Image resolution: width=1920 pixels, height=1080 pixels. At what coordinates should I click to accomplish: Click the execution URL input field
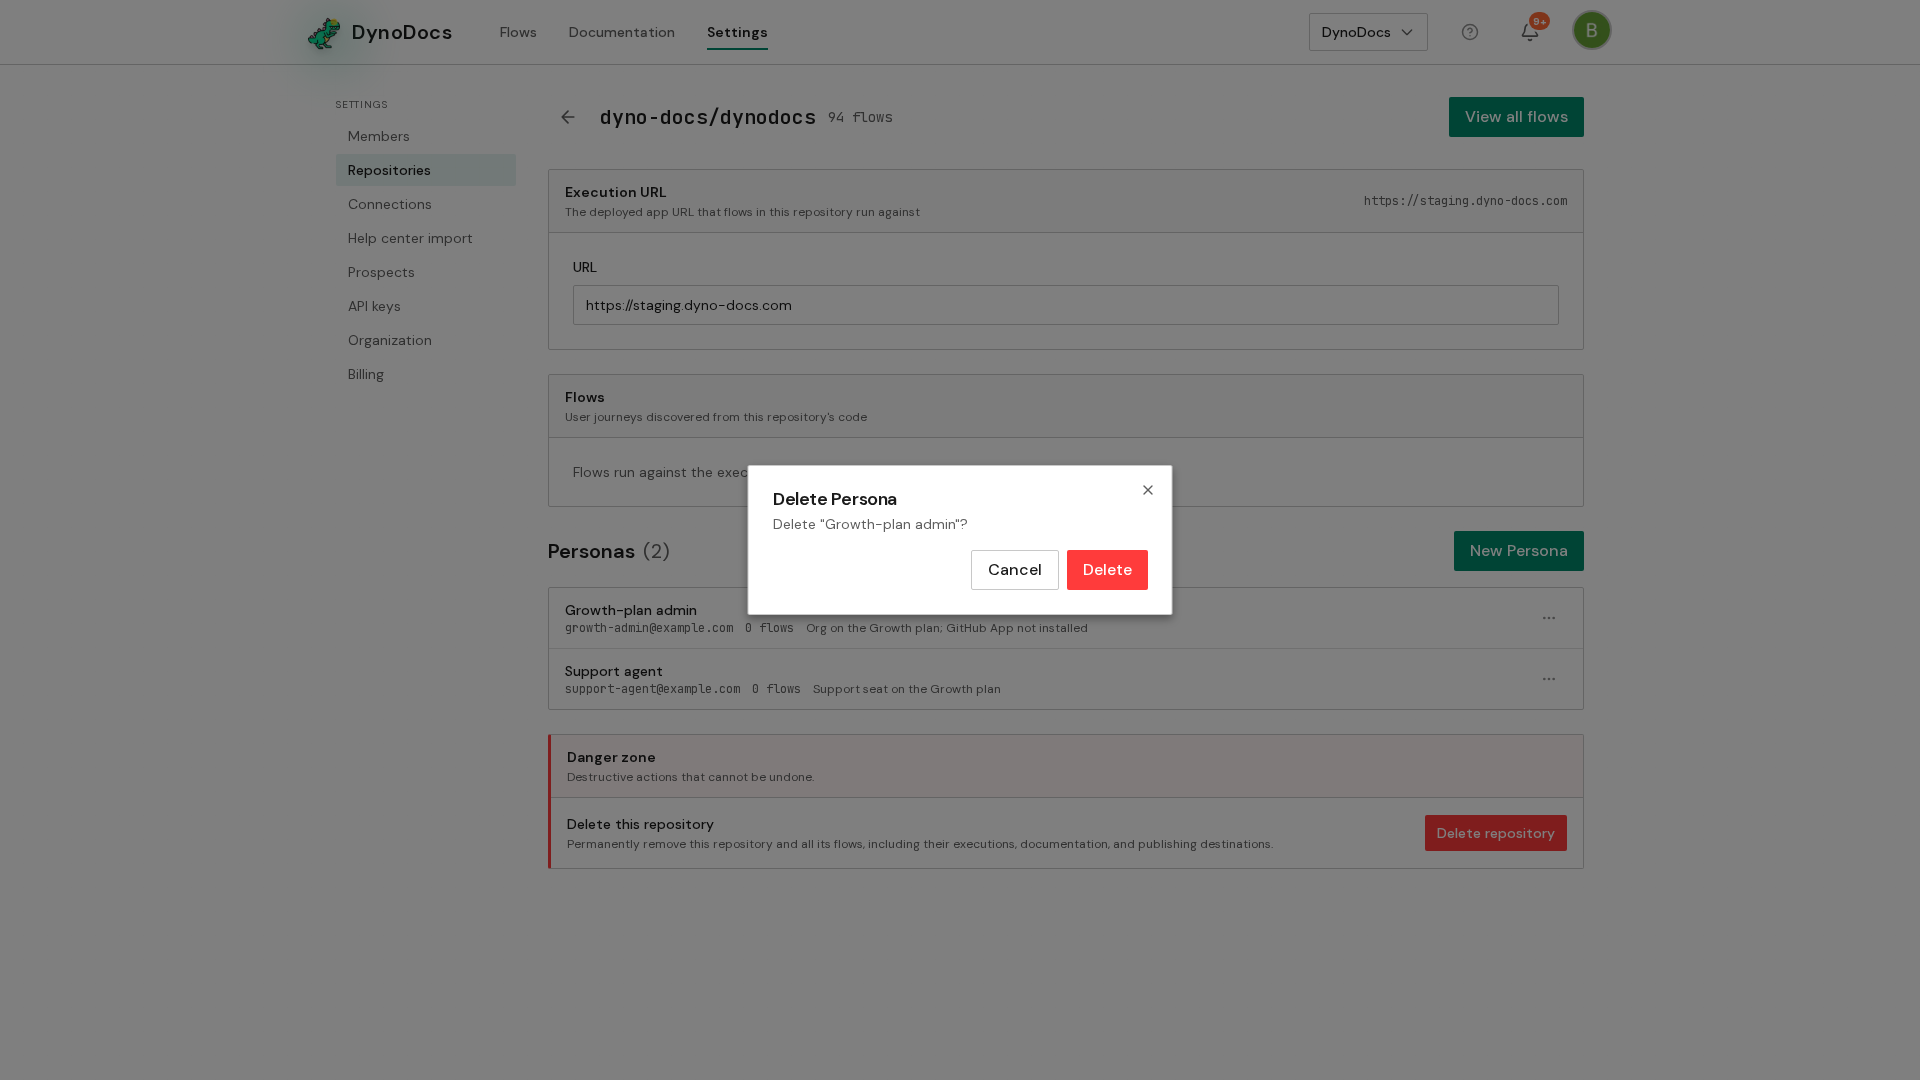pyautogui.click(x=1066, y=305)
